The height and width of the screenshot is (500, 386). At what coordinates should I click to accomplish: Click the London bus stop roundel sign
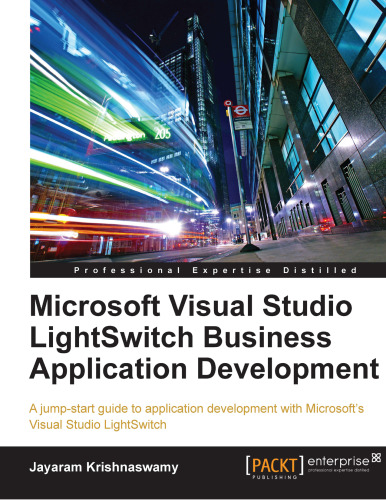241,111
